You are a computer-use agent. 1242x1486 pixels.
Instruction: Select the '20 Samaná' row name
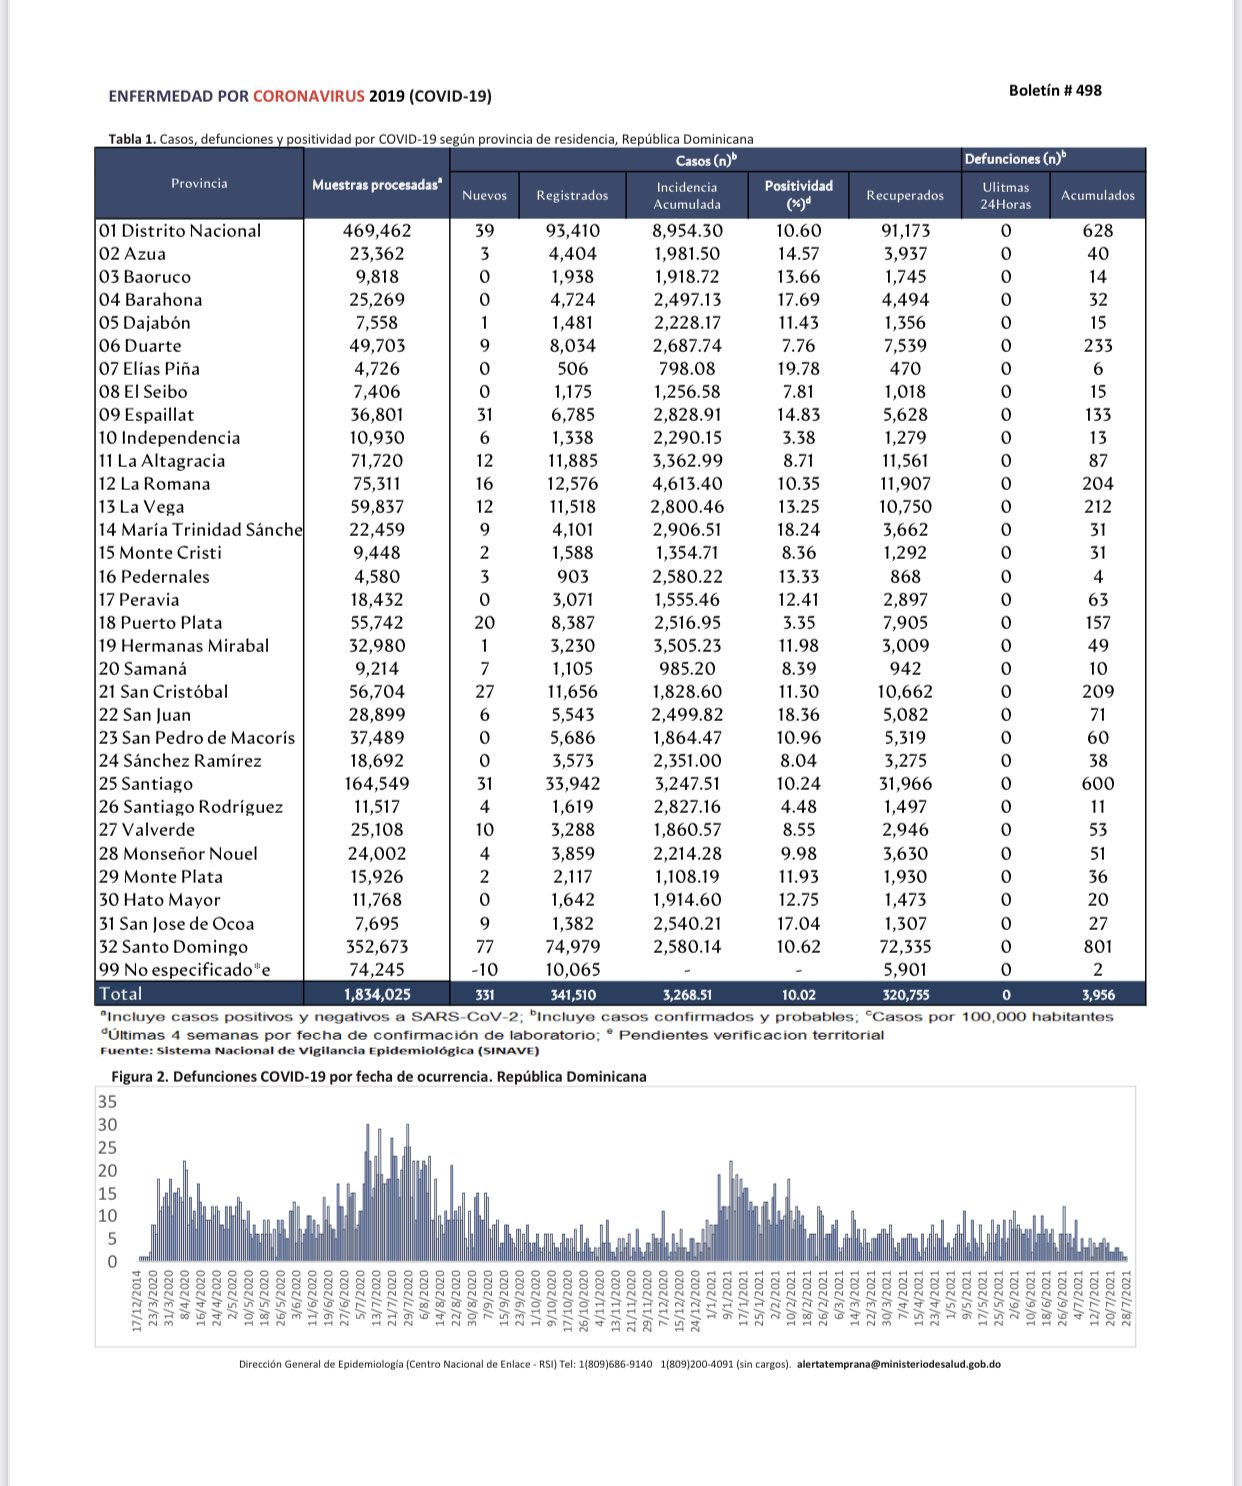point(142,668)
